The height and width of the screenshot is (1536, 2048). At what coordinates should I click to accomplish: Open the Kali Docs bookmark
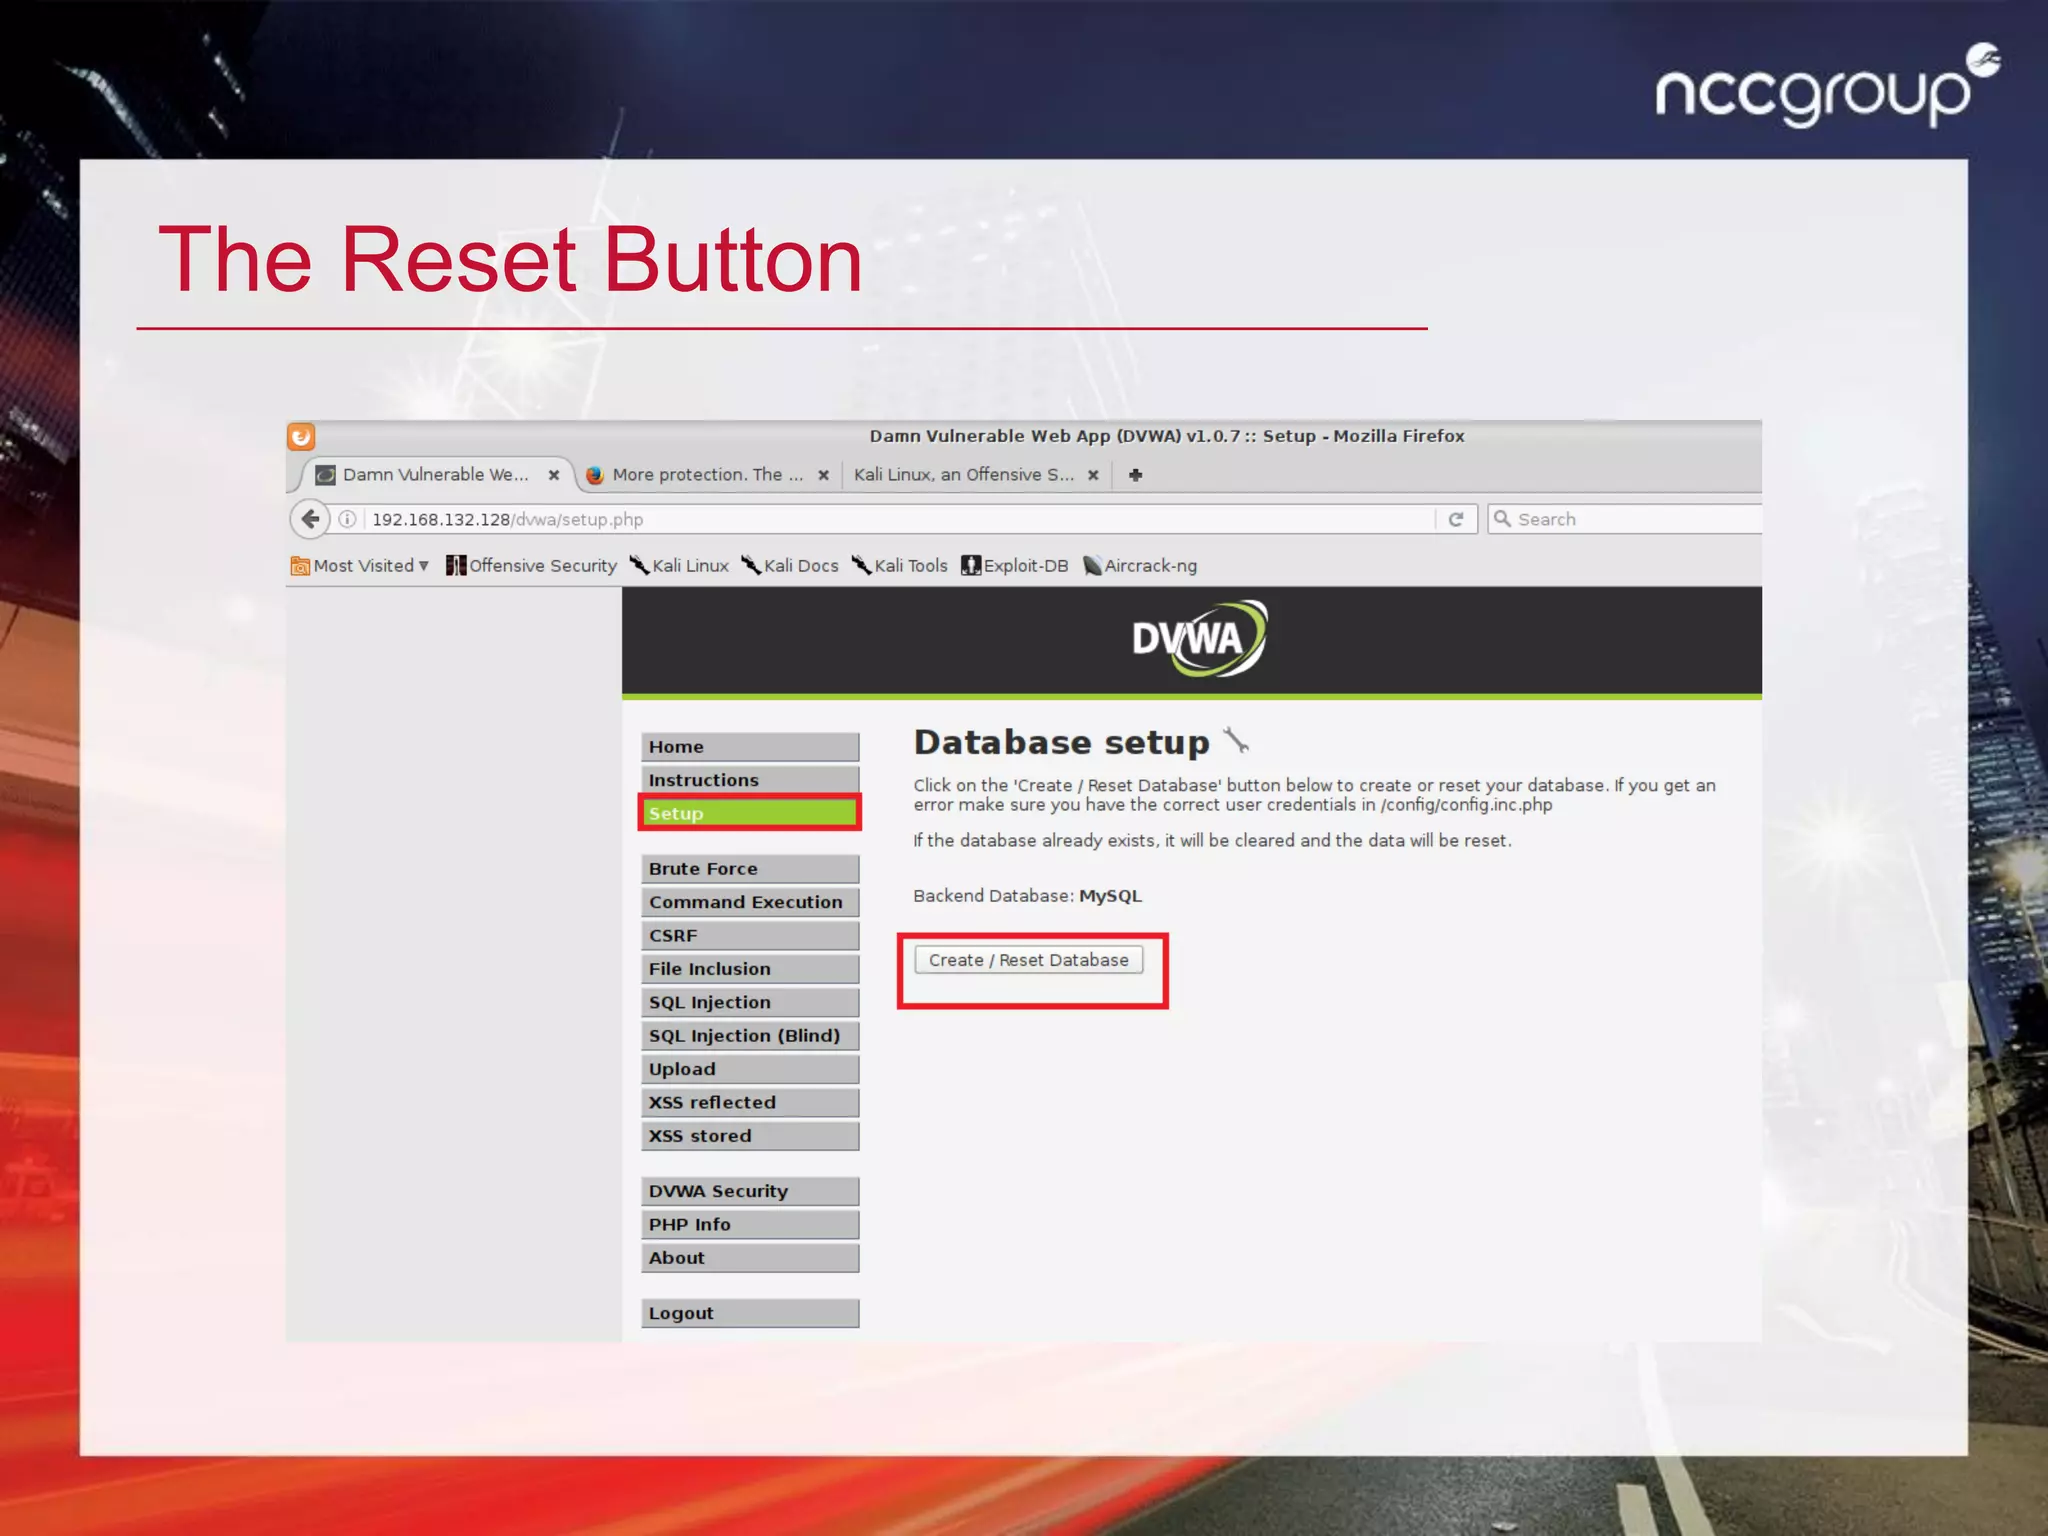[790, 566]
